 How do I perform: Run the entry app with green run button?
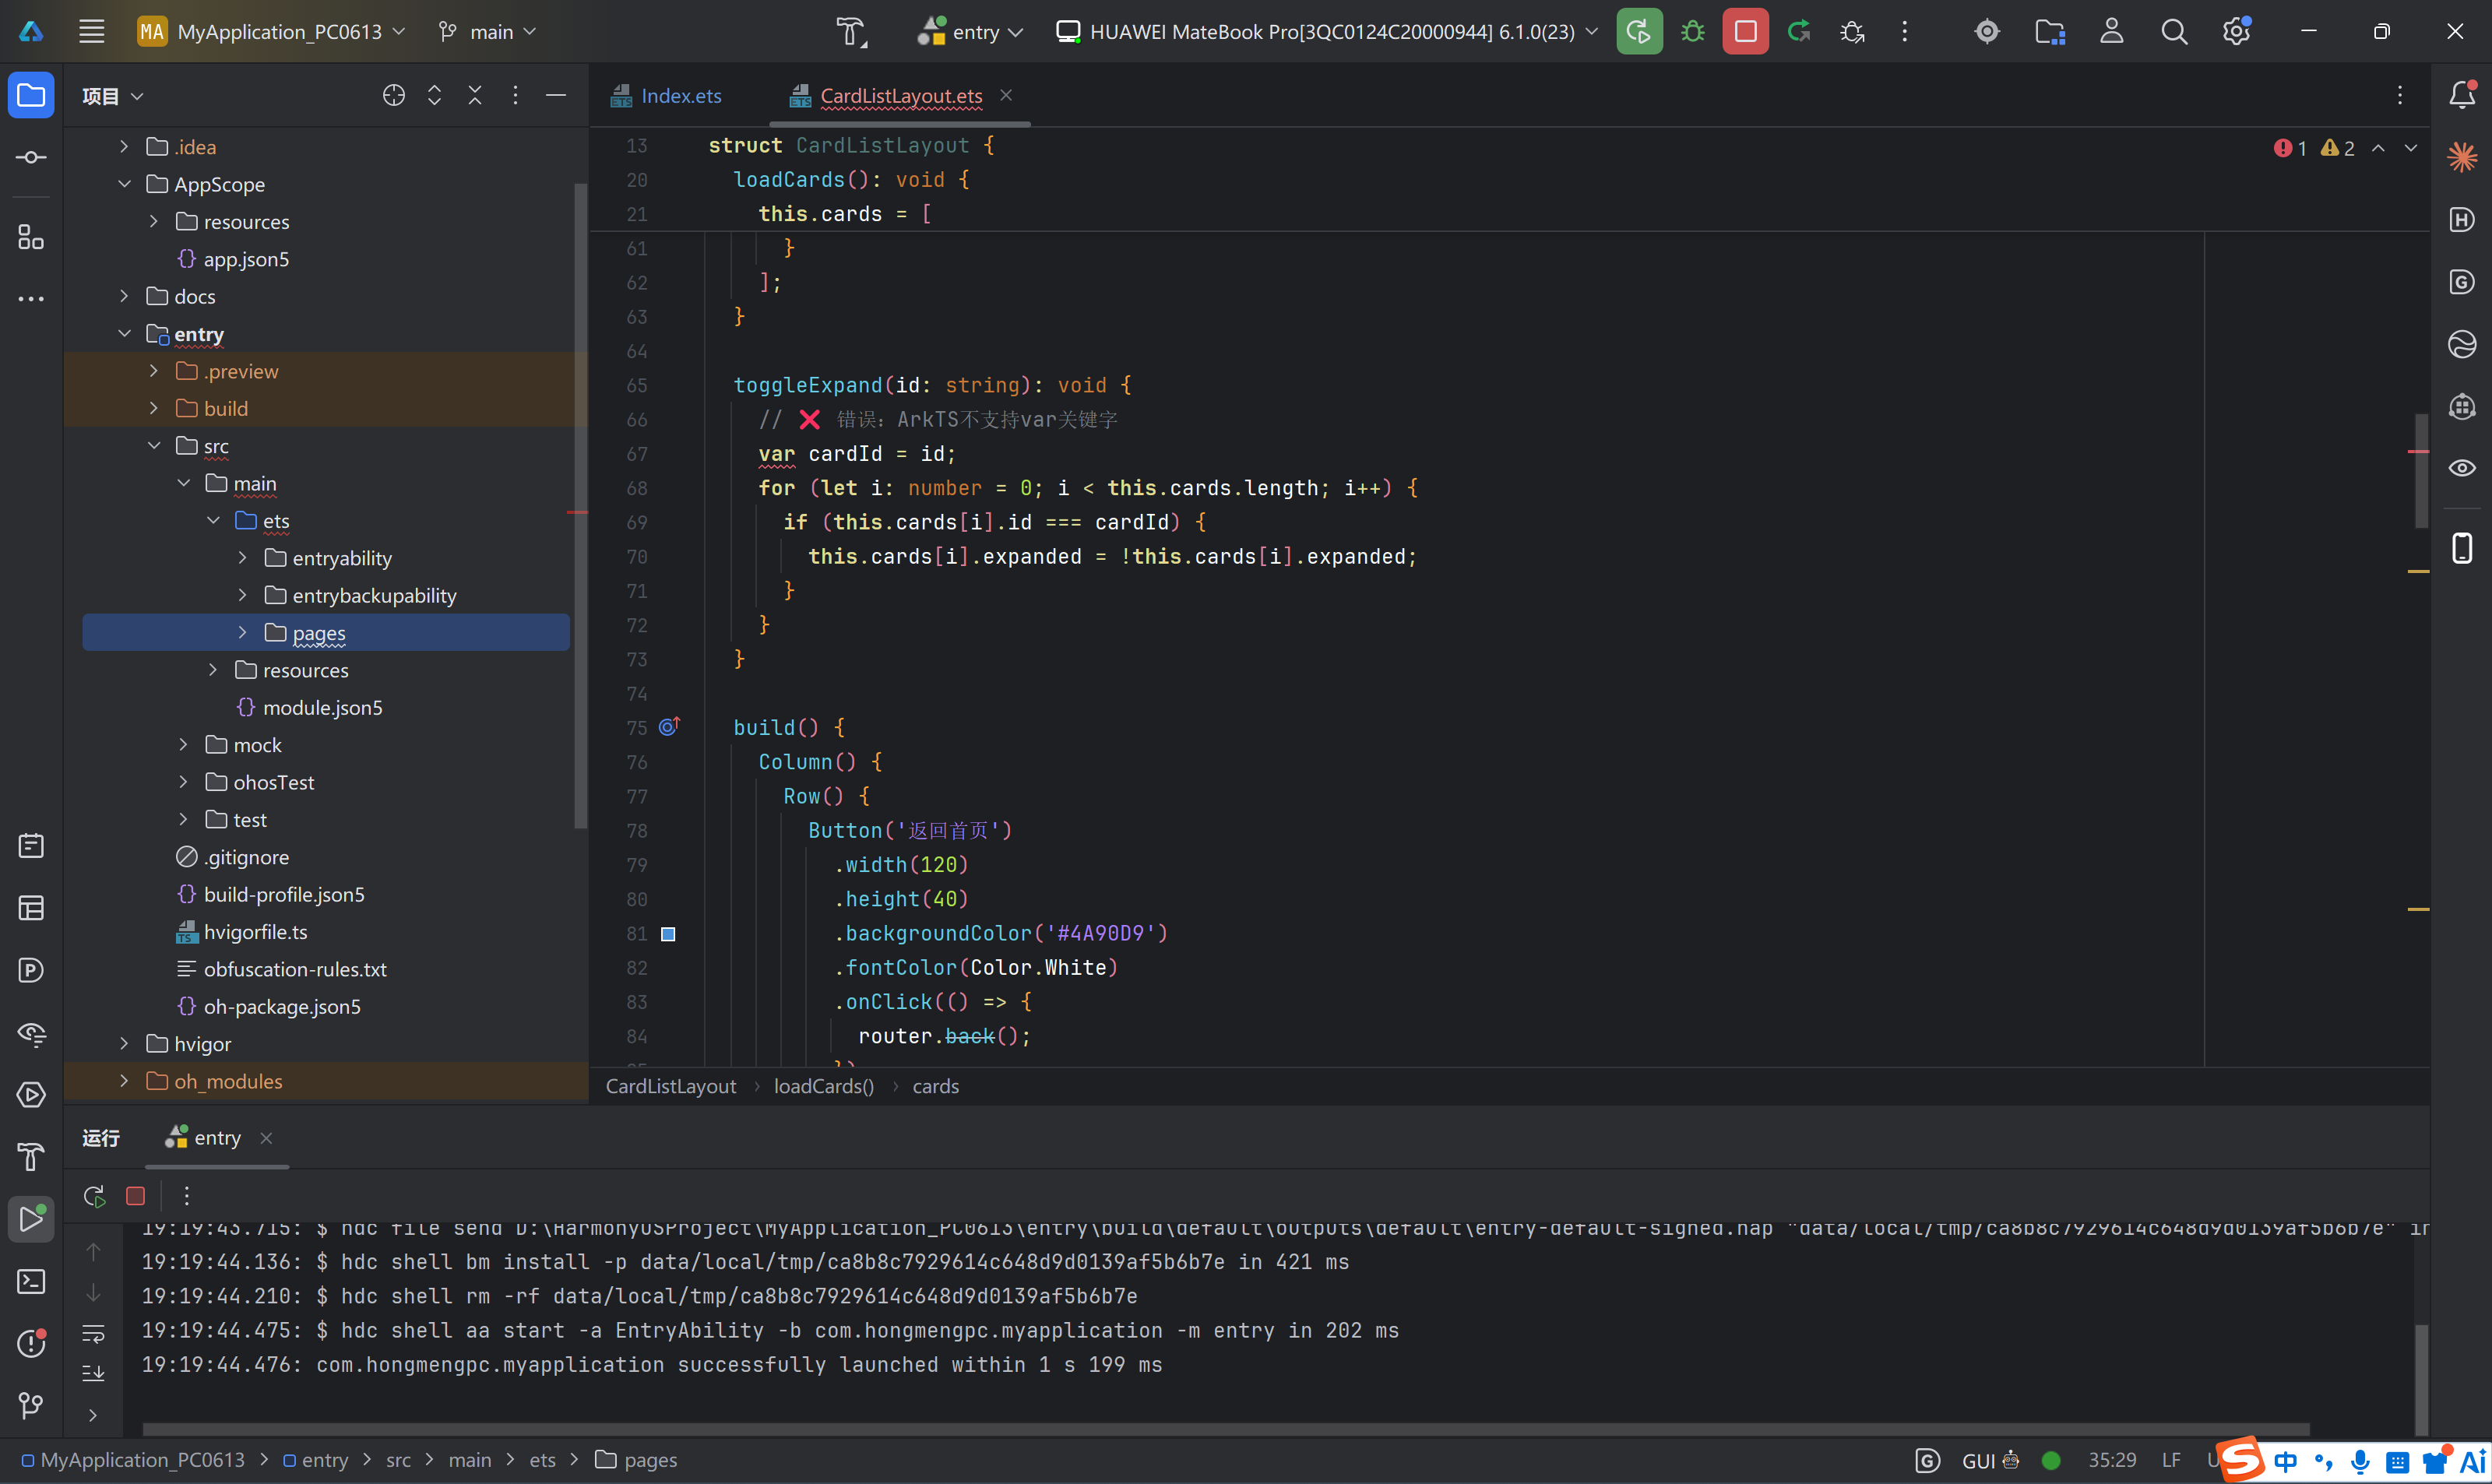1639,32
